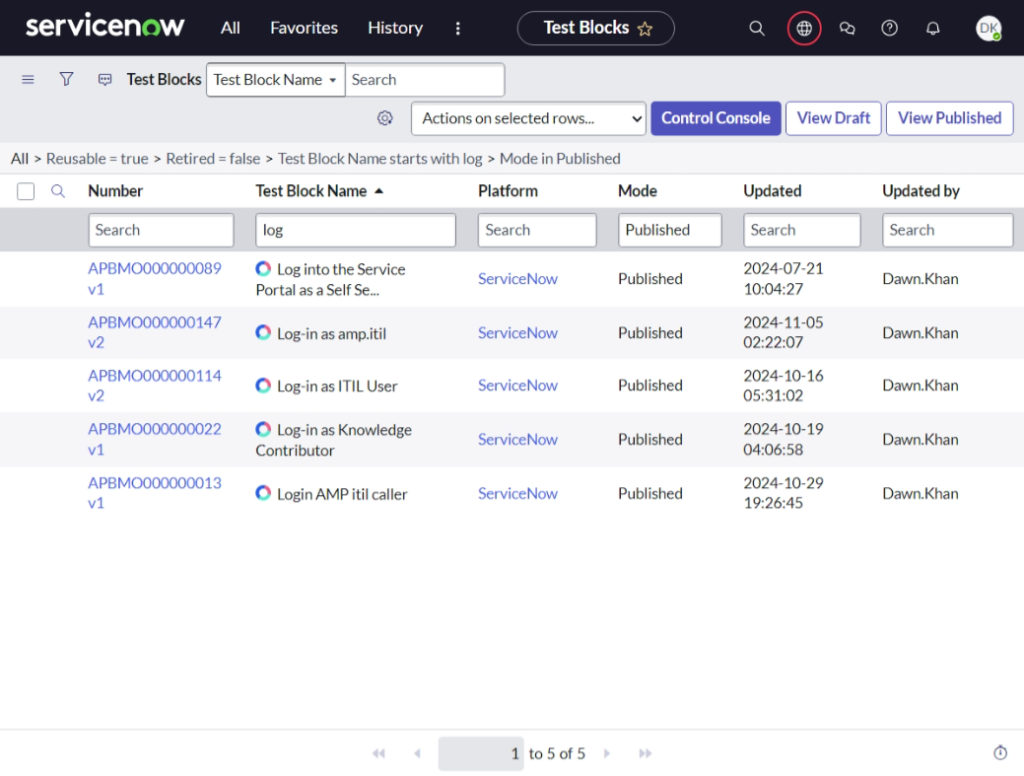Switch to the History menu
Image resolution: width=1024 pixels, height=776 pixels.
394,28
